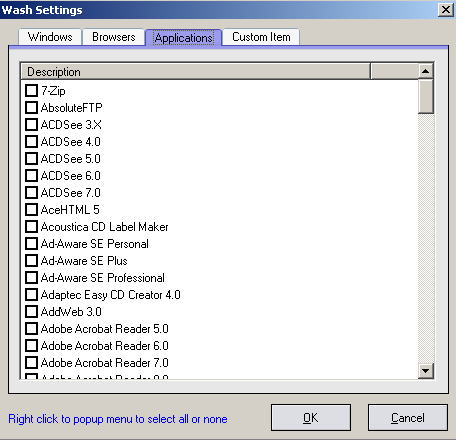Screen dimensions: 456x440
Task: Select ACDSee 5.0 checkbox
Action: coord(31,158)
